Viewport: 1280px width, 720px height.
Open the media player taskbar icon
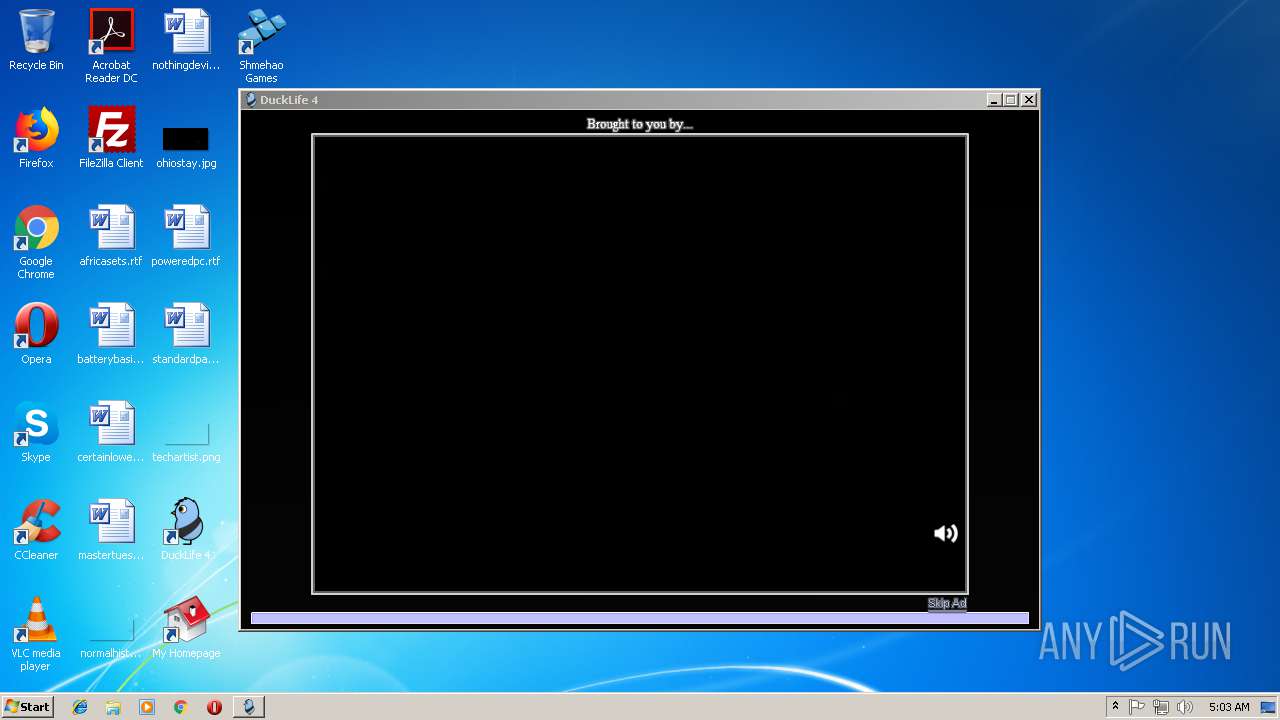pos(147,707)
